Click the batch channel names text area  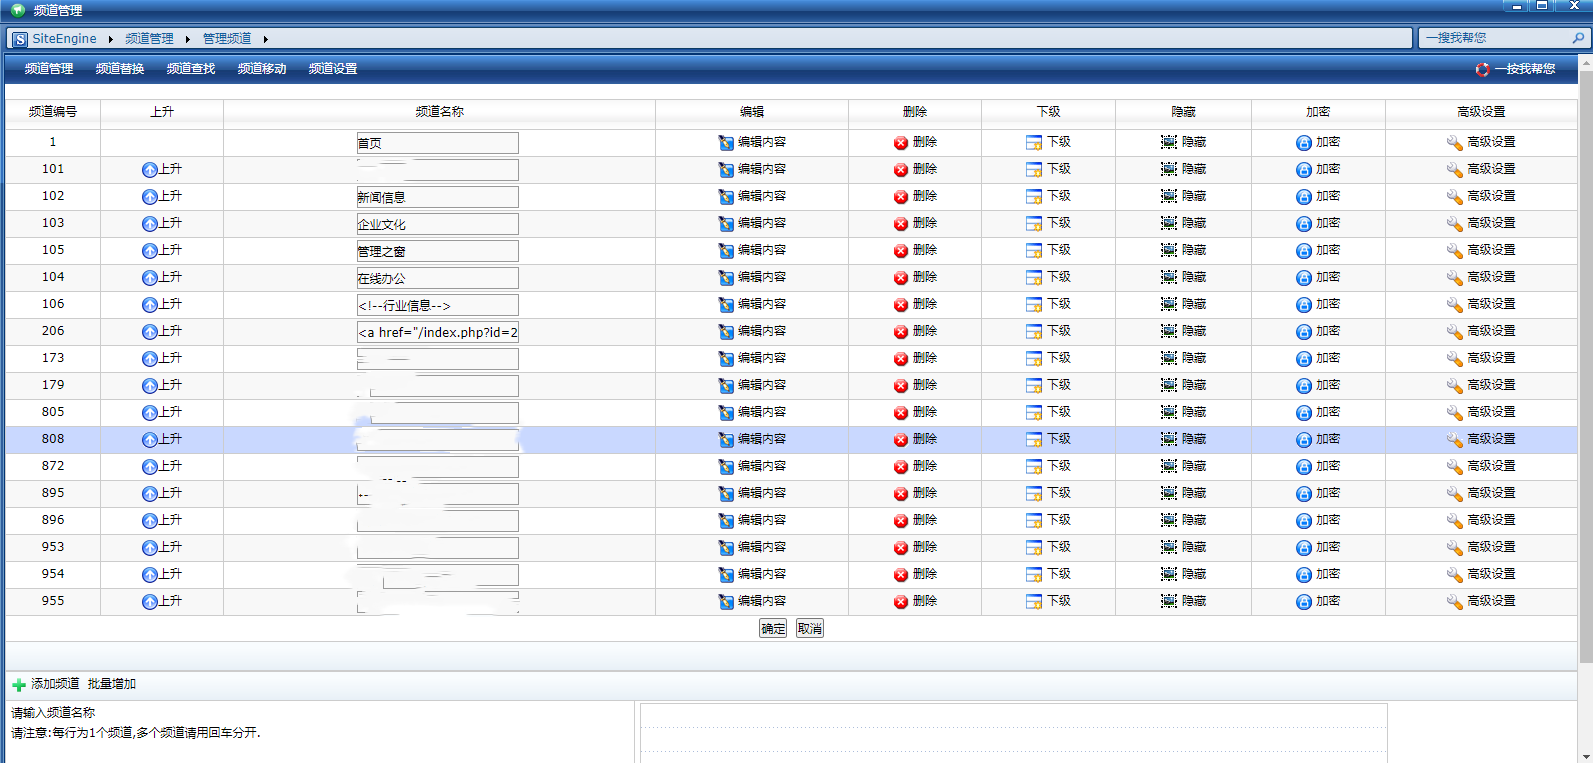(1013, 733)
